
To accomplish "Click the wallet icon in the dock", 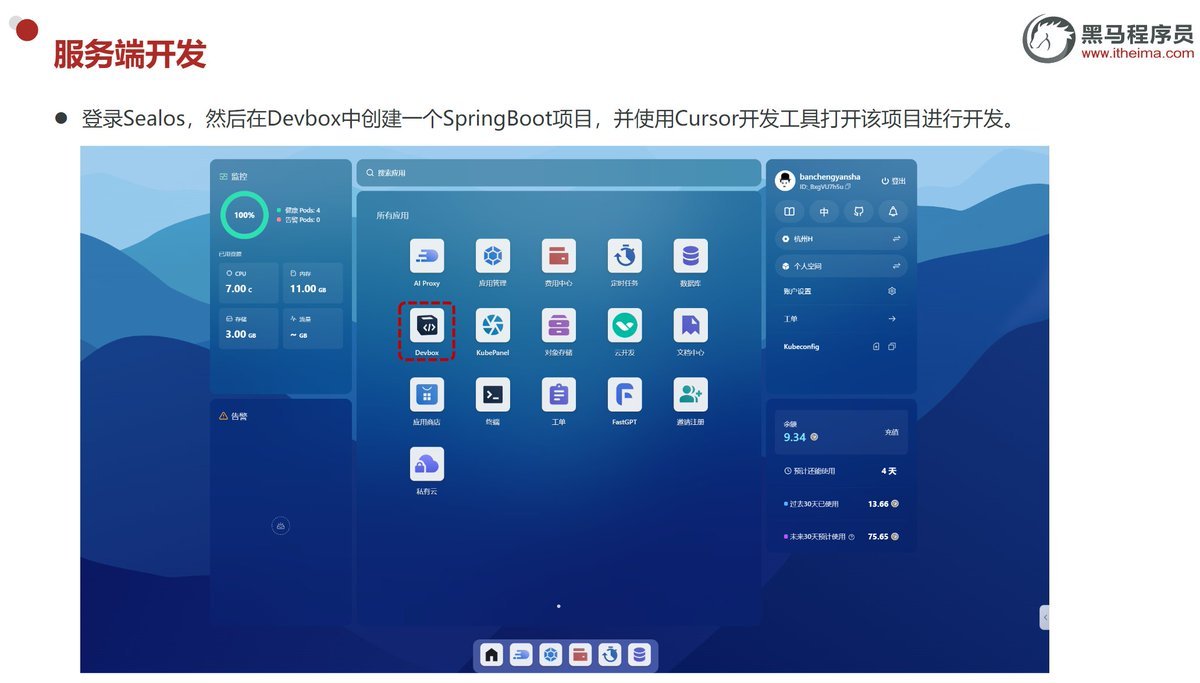I will coord(580,655).
